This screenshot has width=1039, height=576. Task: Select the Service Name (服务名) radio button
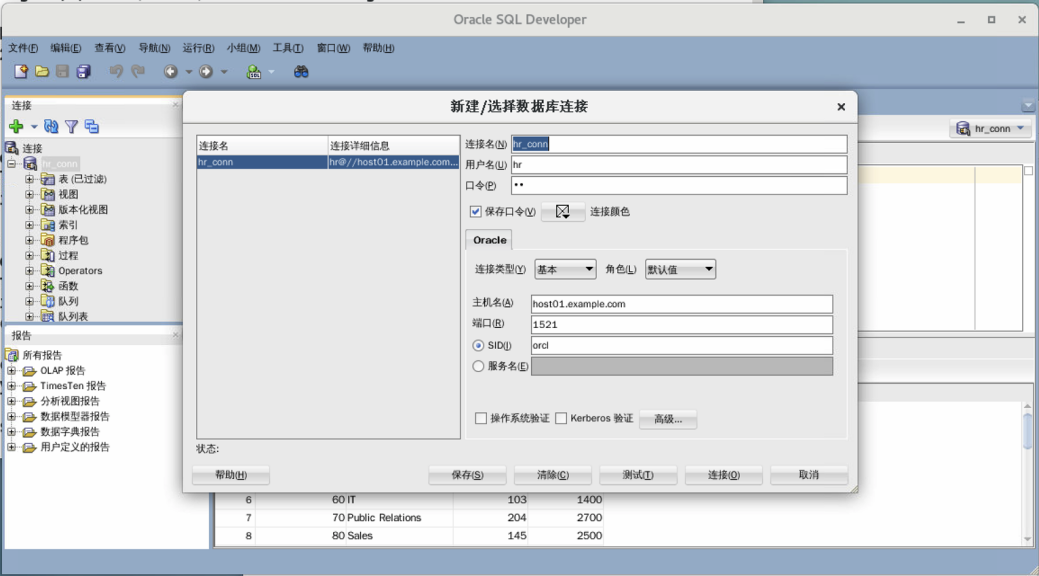(478, 366)
